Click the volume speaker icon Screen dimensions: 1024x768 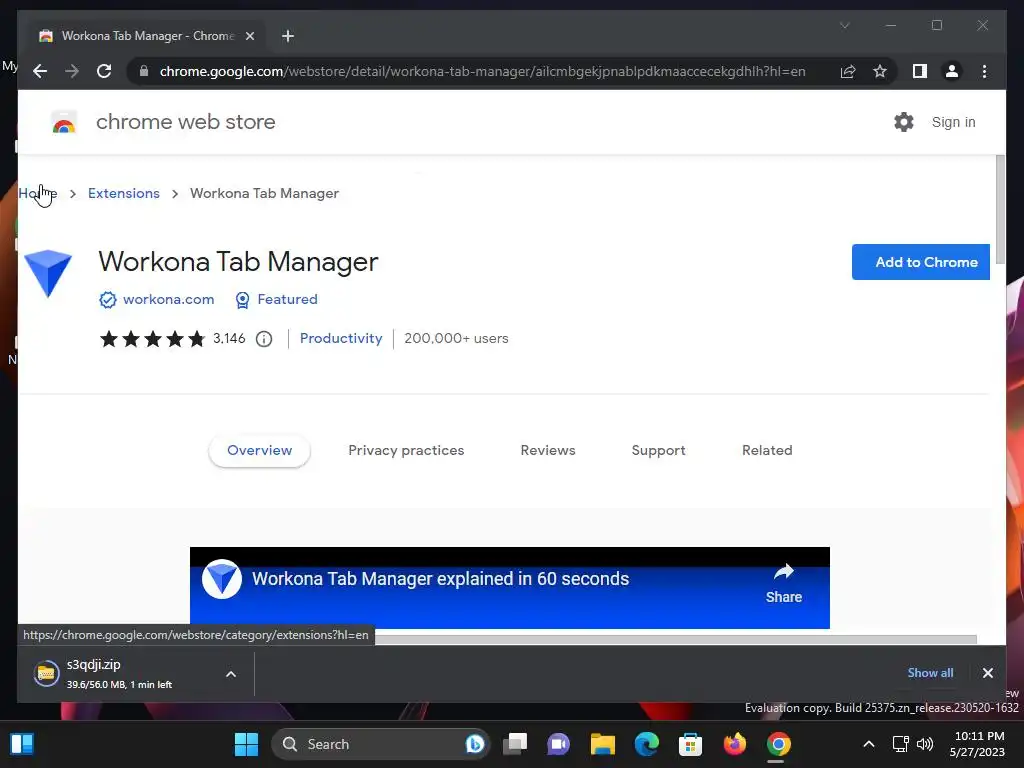click(925, 744)
